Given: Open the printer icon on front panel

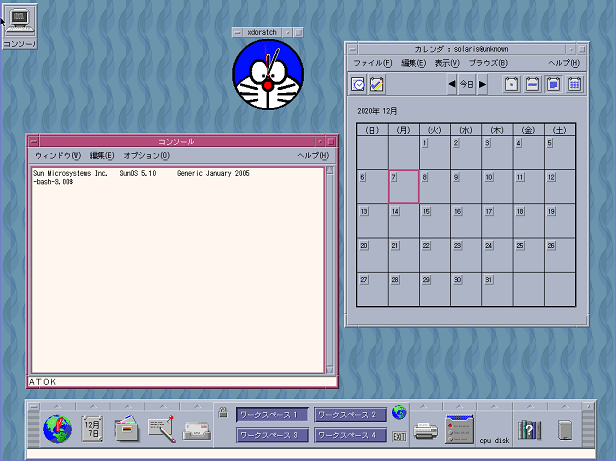Looking at the screenshot, I should click(425, 431).
